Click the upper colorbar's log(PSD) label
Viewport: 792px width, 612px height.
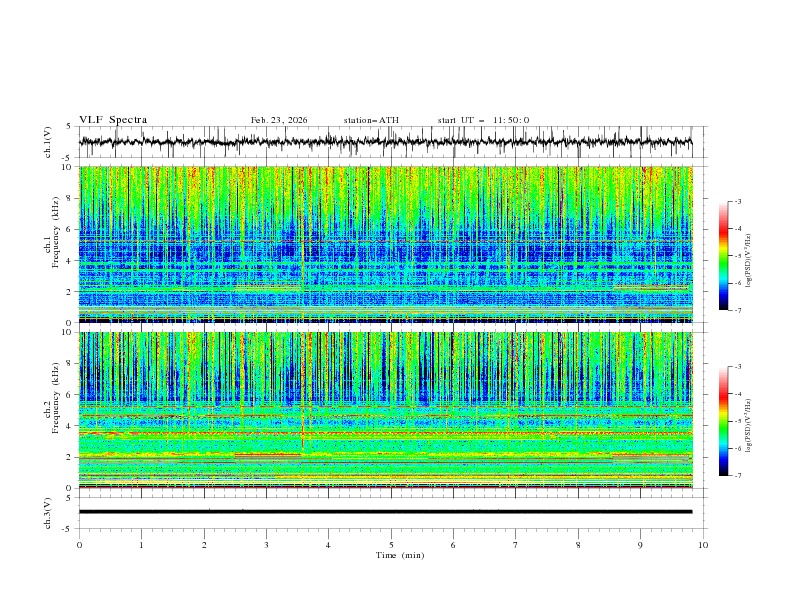tap(749, 261)
